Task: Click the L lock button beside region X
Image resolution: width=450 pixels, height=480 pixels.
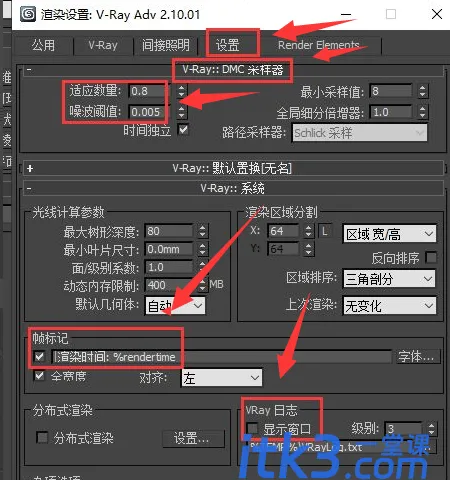Action: click(x=325, y=231)
